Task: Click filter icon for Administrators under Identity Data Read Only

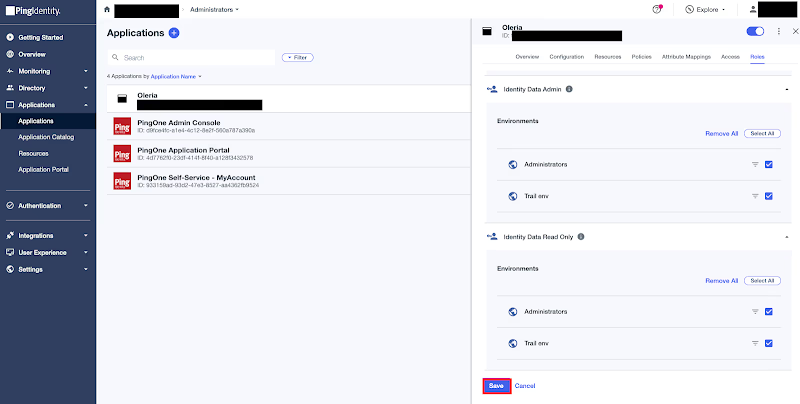Action: coord(755,312)
